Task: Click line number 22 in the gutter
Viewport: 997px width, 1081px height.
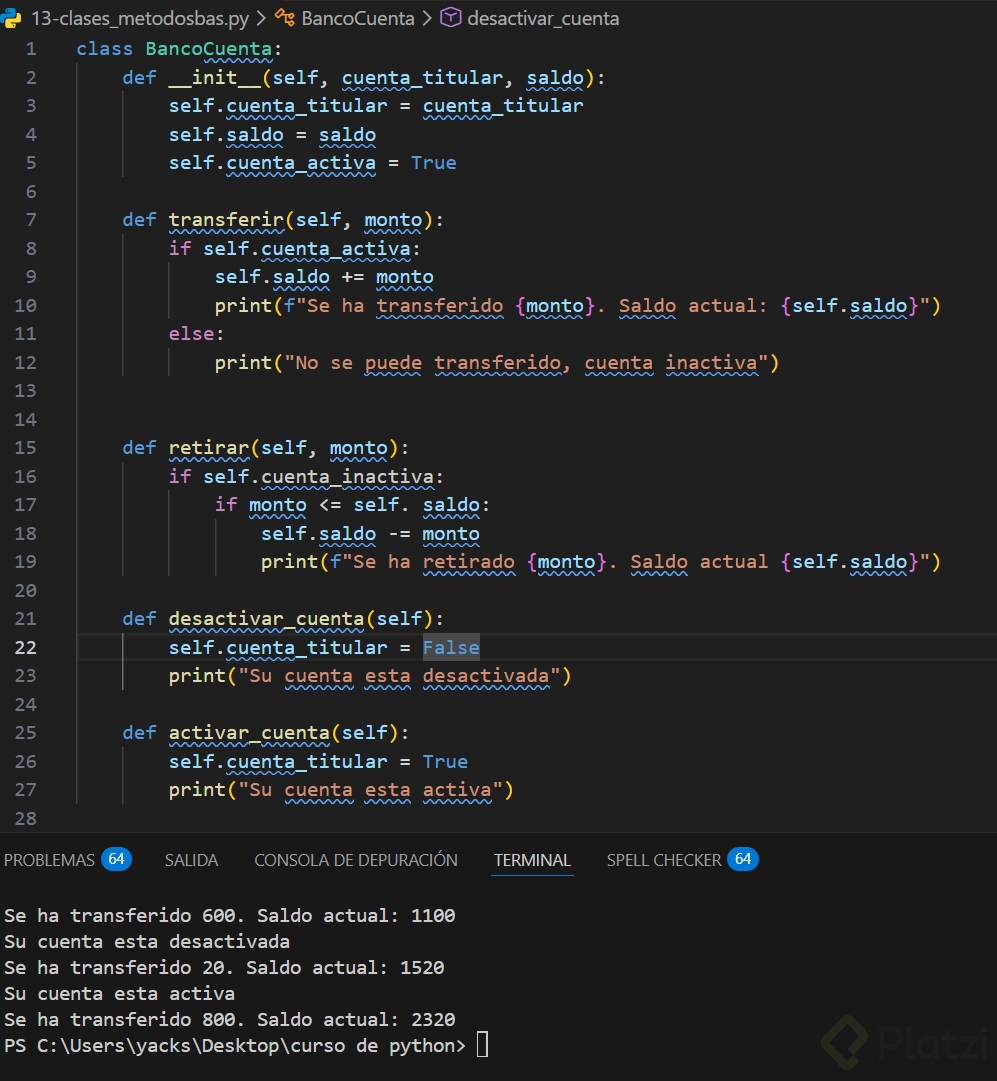Action: (x=26, y=647)
